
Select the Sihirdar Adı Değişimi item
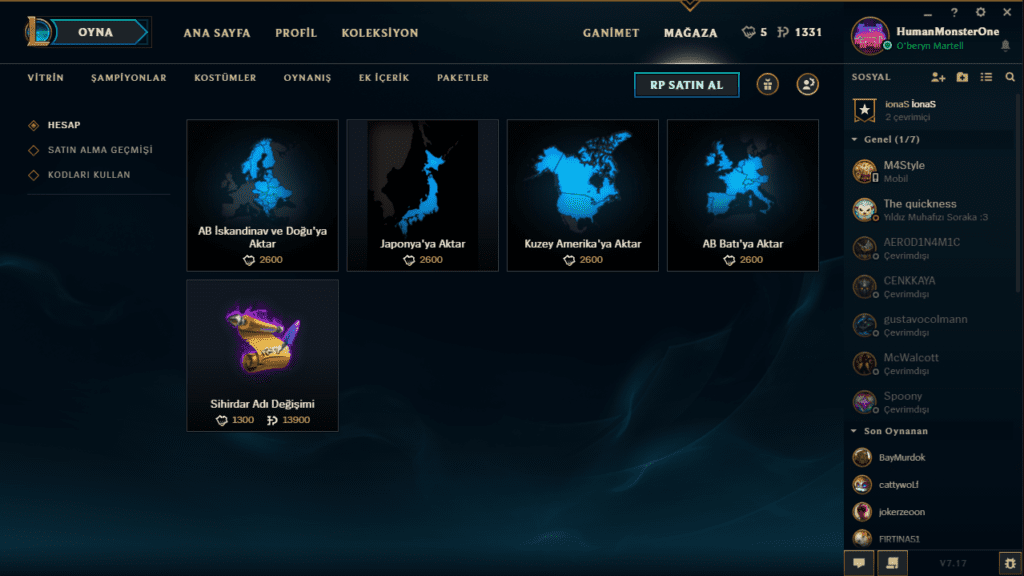[x=263, y=355]
